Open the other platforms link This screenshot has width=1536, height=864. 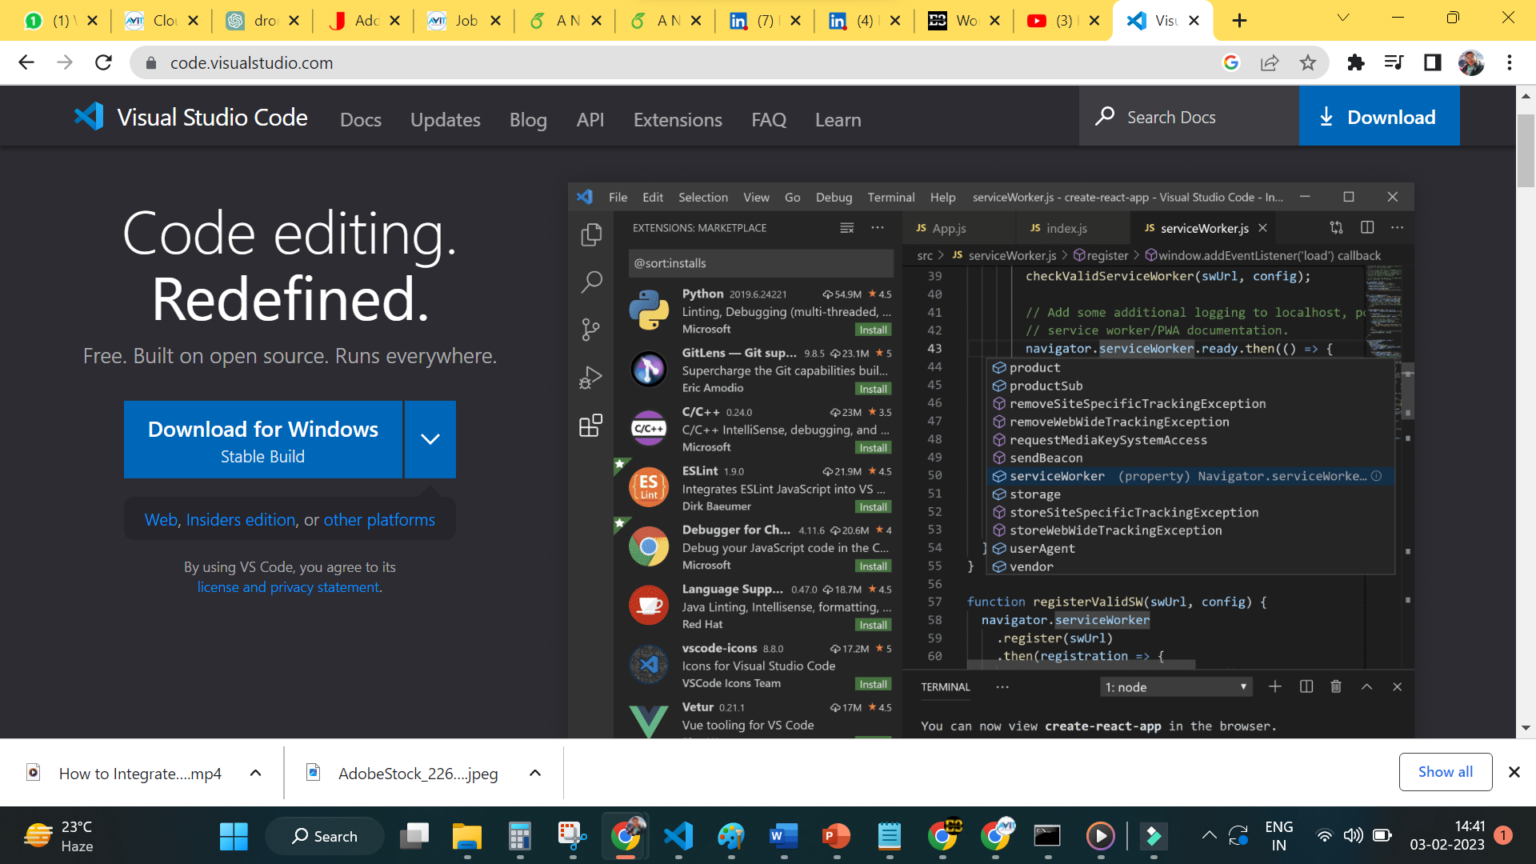tap(379, 520)
